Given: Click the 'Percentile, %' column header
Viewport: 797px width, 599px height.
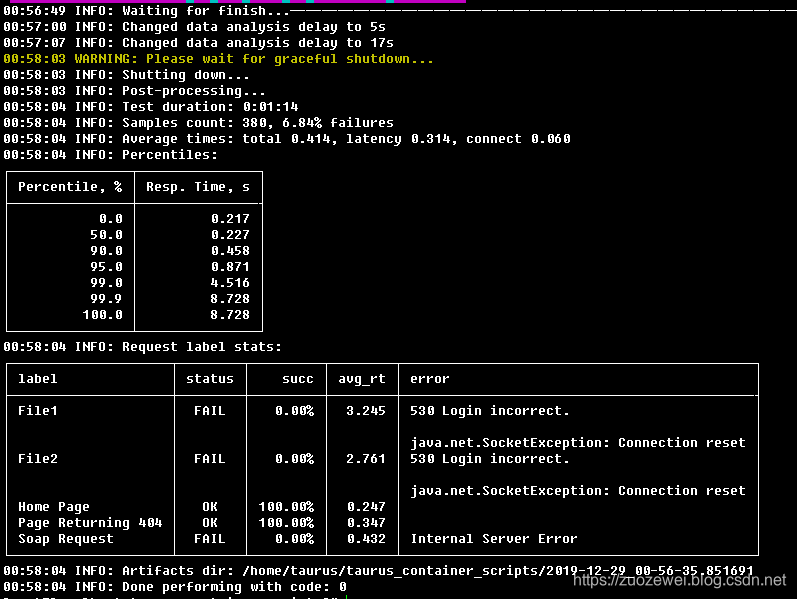Looking at the screenshot, I should 70,187.
